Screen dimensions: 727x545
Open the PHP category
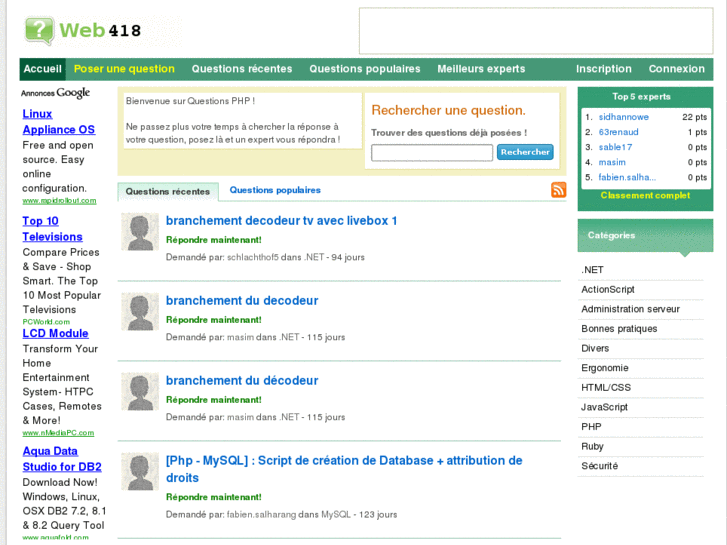click(x=591, y=427)
